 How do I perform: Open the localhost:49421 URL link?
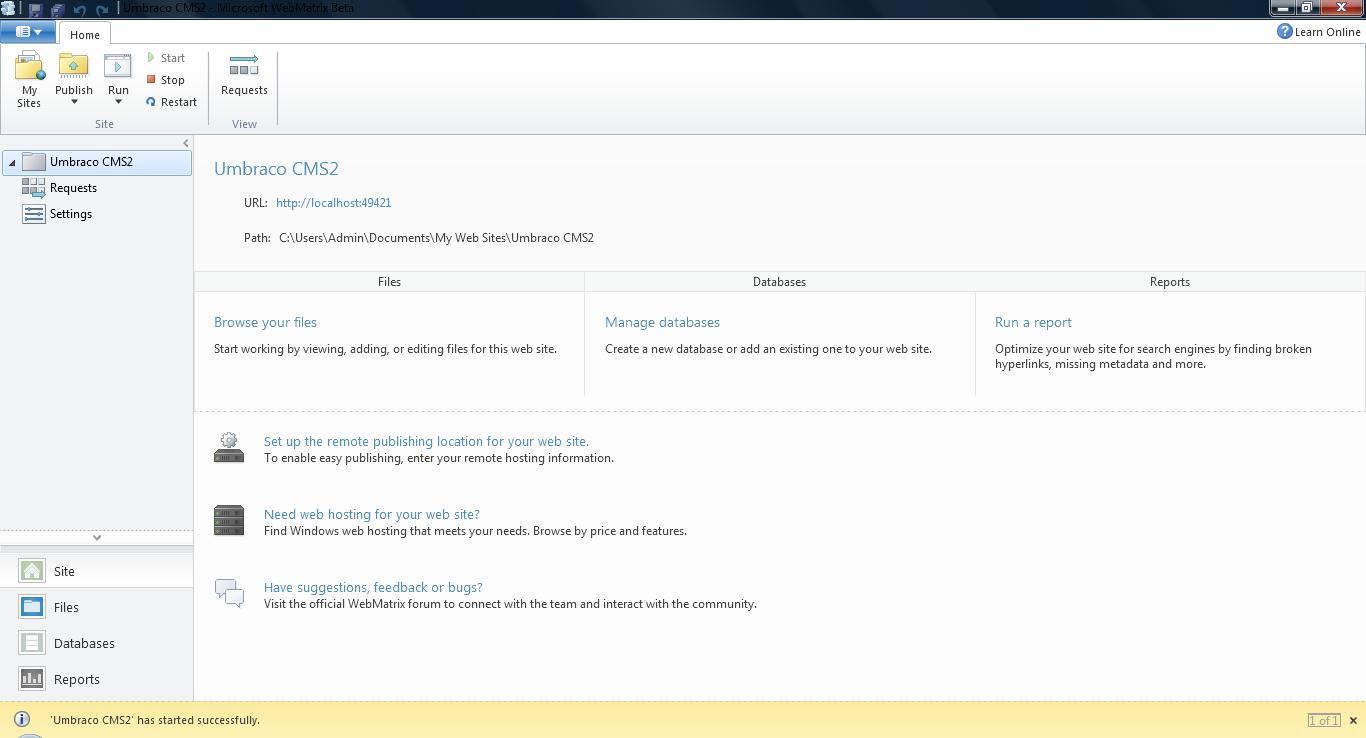coord(333,203)
